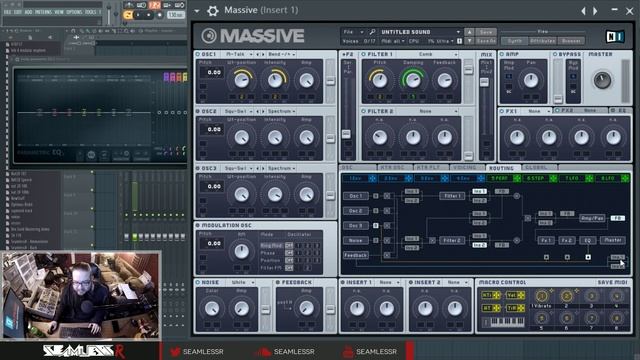The width and height of the screenshot is (640, 360).
Task: Open the Massive plugin gear settings icon
Action: [x=213, y=11]
